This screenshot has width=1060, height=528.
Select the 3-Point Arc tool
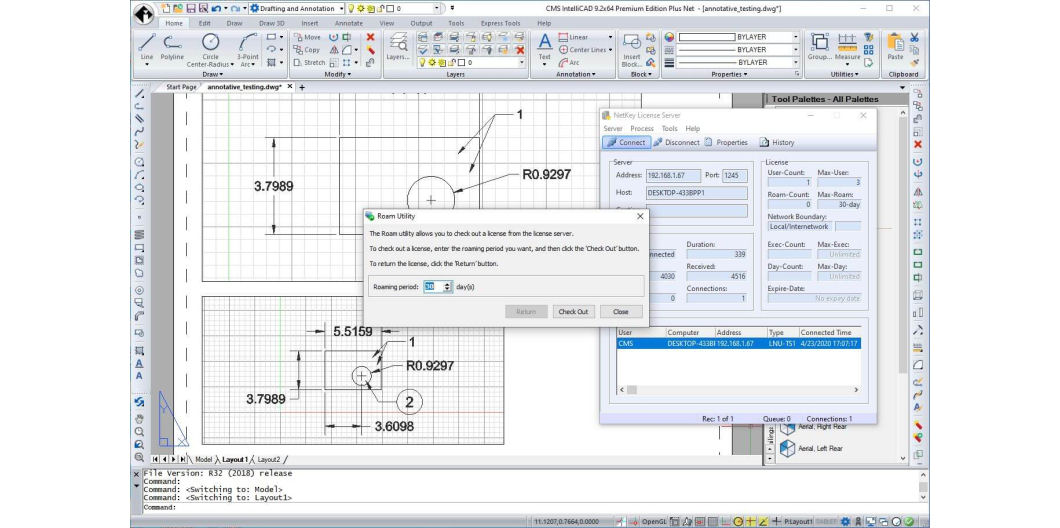(x=248, y=49)
